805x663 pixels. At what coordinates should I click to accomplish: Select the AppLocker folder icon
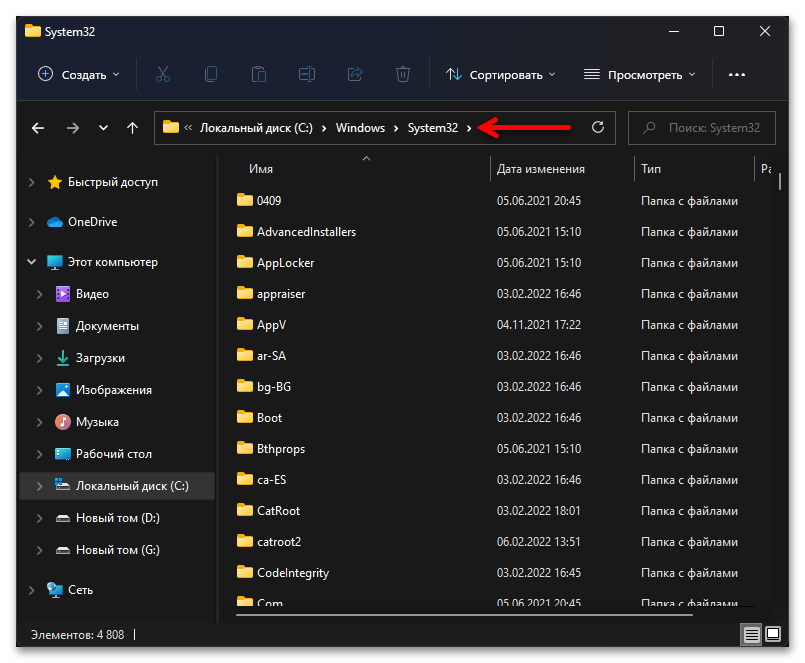coord(245,262)
